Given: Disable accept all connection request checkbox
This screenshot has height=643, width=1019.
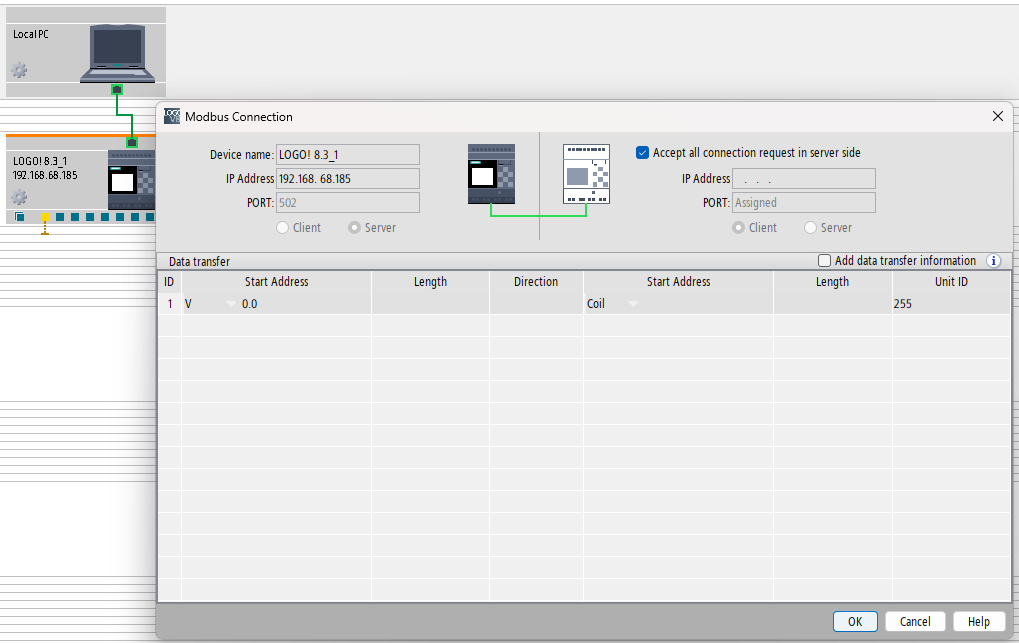Looking at the screenshot, I should [643, 153].
